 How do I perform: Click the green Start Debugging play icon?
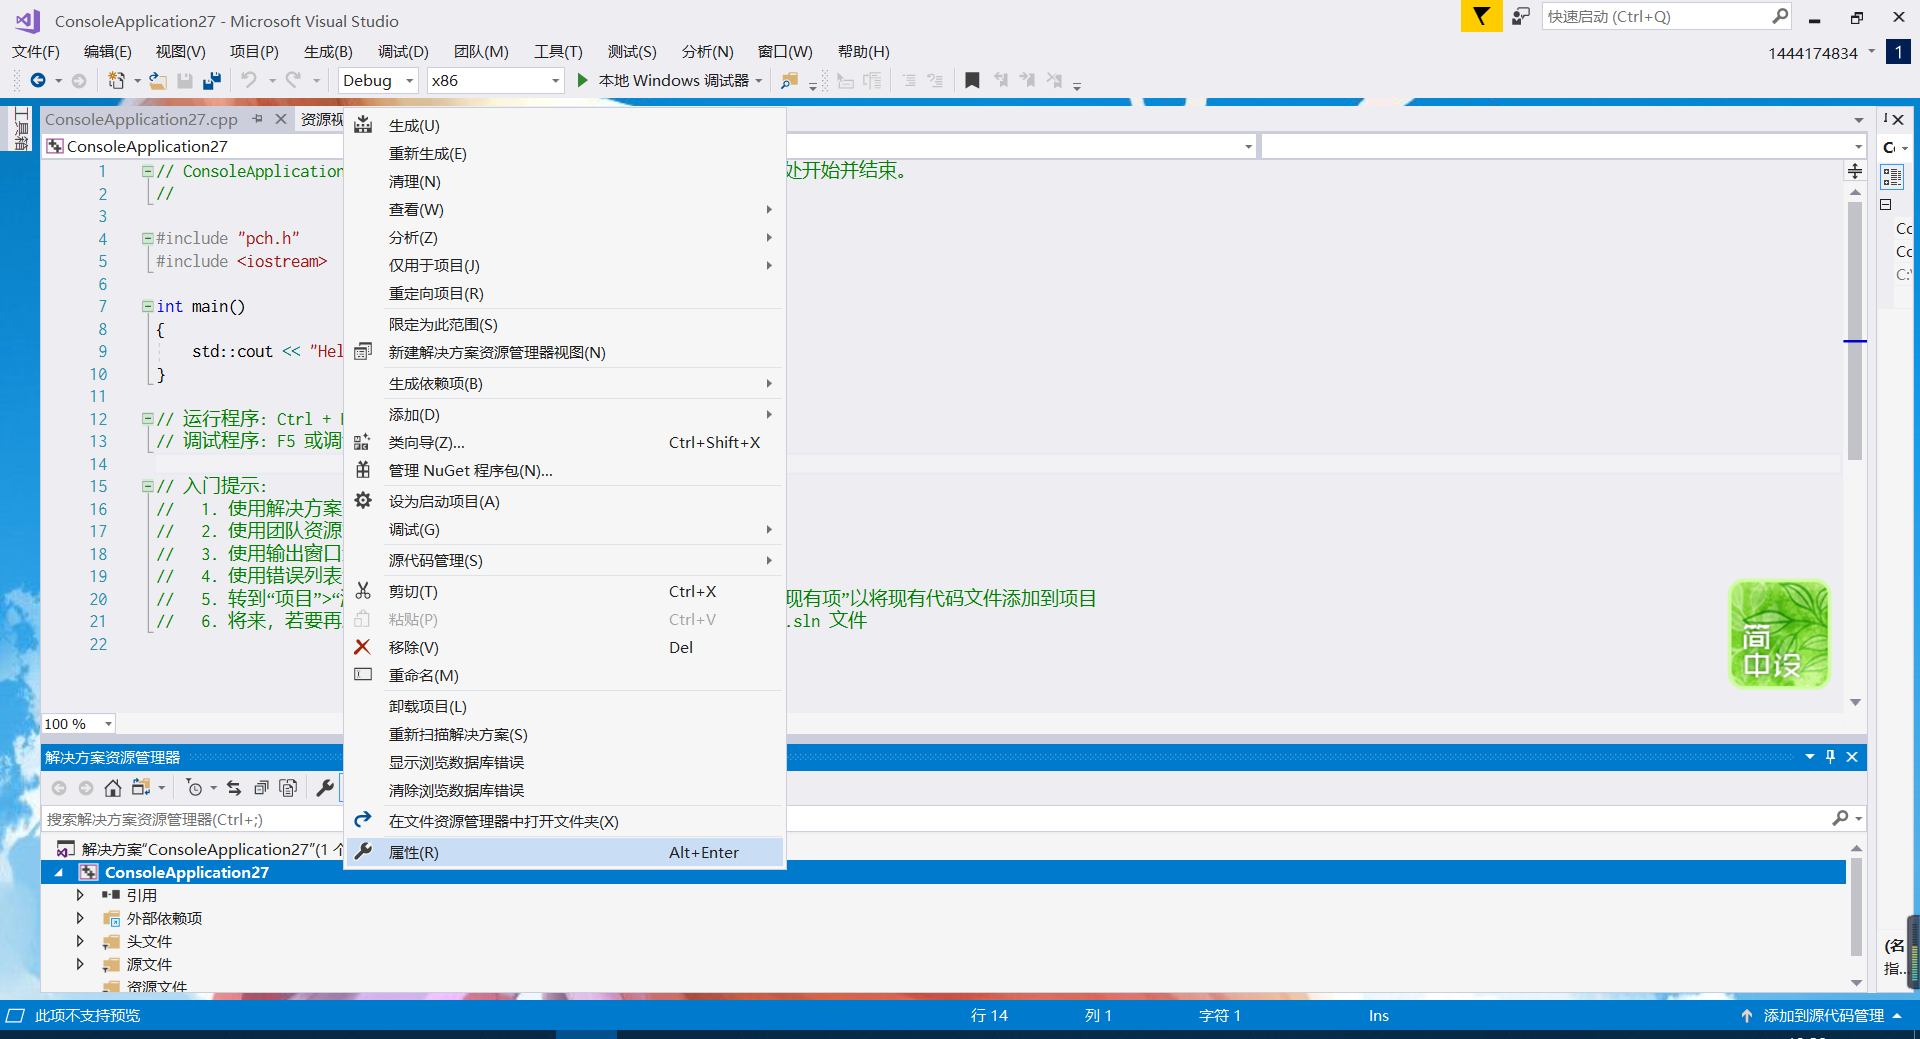pos(582,80)
